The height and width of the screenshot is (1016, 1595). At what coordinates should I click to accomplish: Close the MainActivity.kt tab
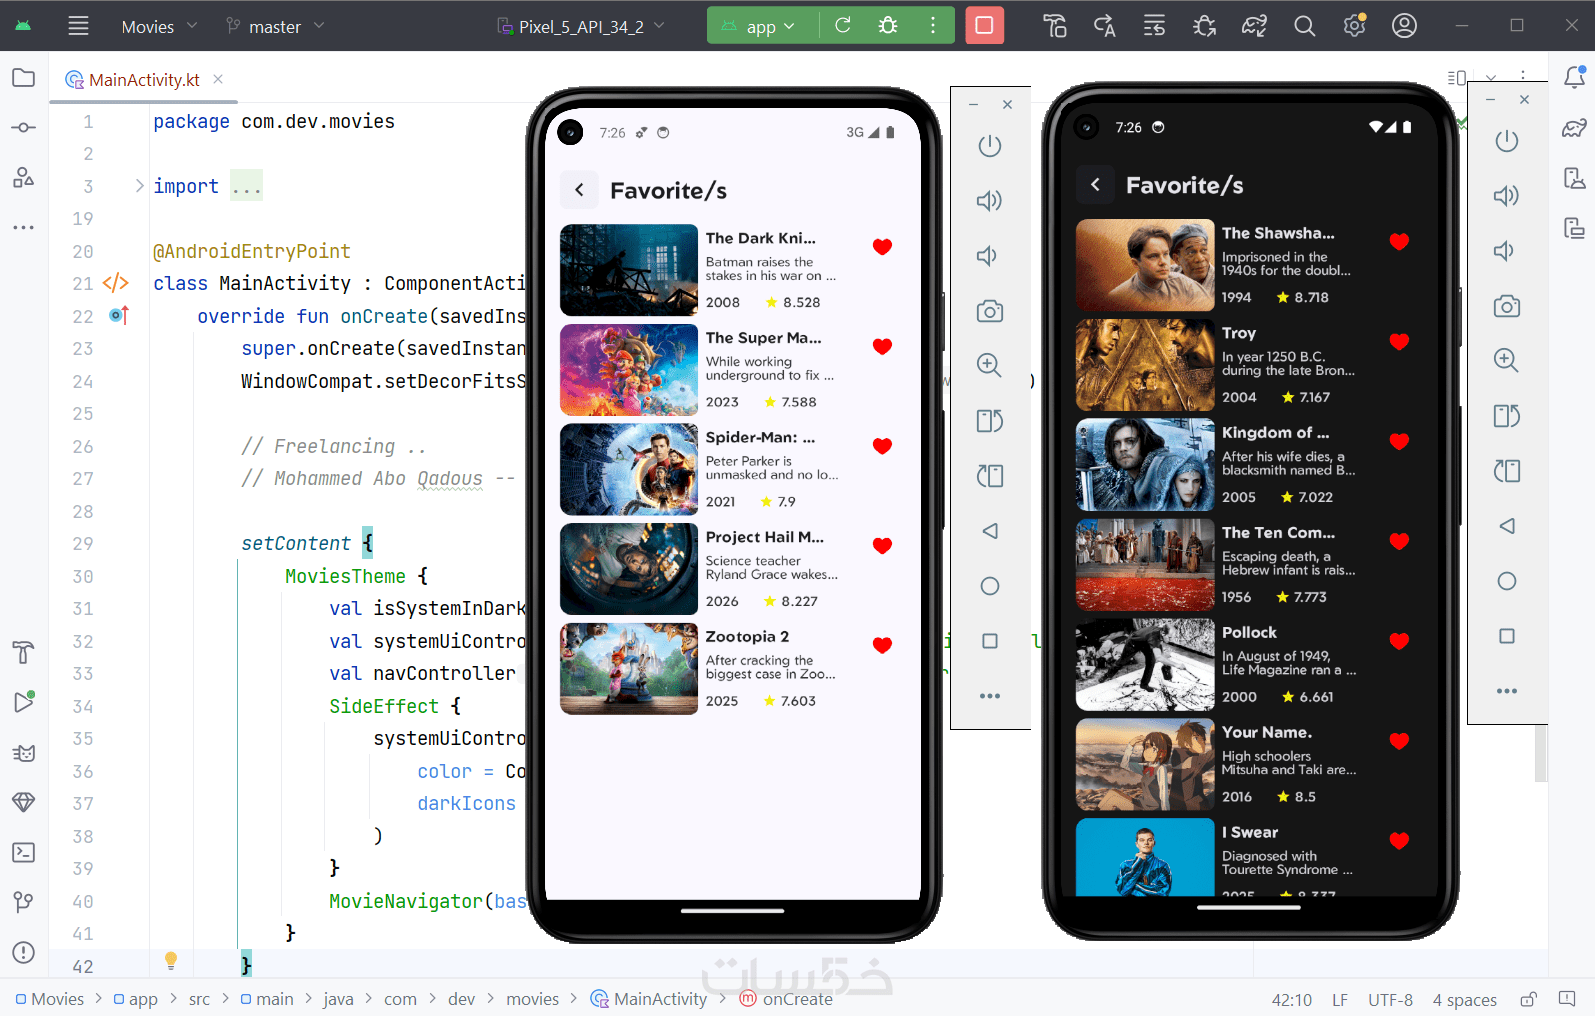218,79
